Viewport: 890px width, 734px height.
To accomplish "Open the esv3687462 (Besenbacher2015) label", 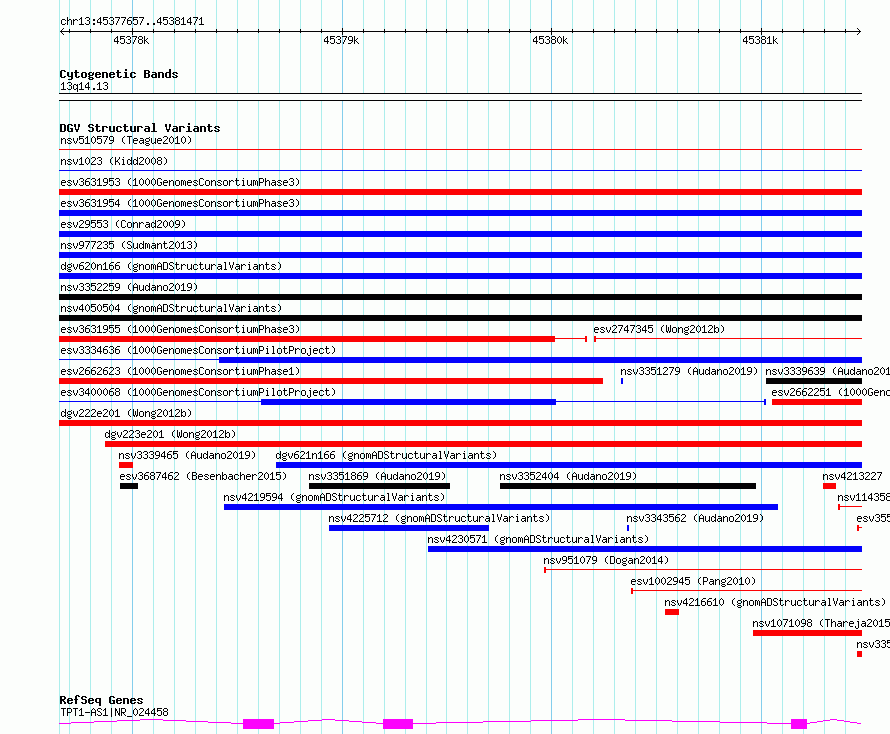I will (203, 476).
